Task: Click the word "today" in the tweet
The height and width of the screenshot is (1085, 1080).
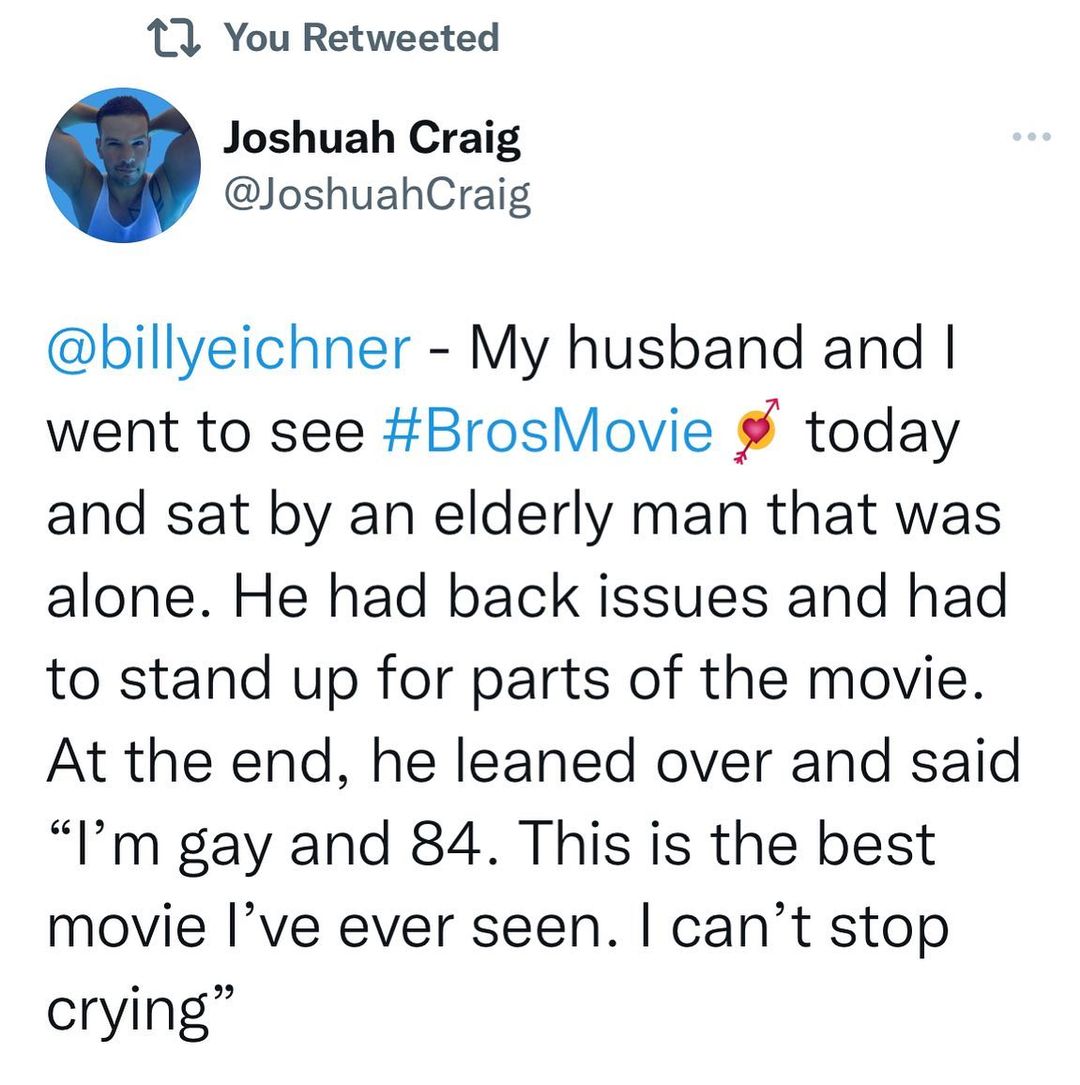Action: 882,432
